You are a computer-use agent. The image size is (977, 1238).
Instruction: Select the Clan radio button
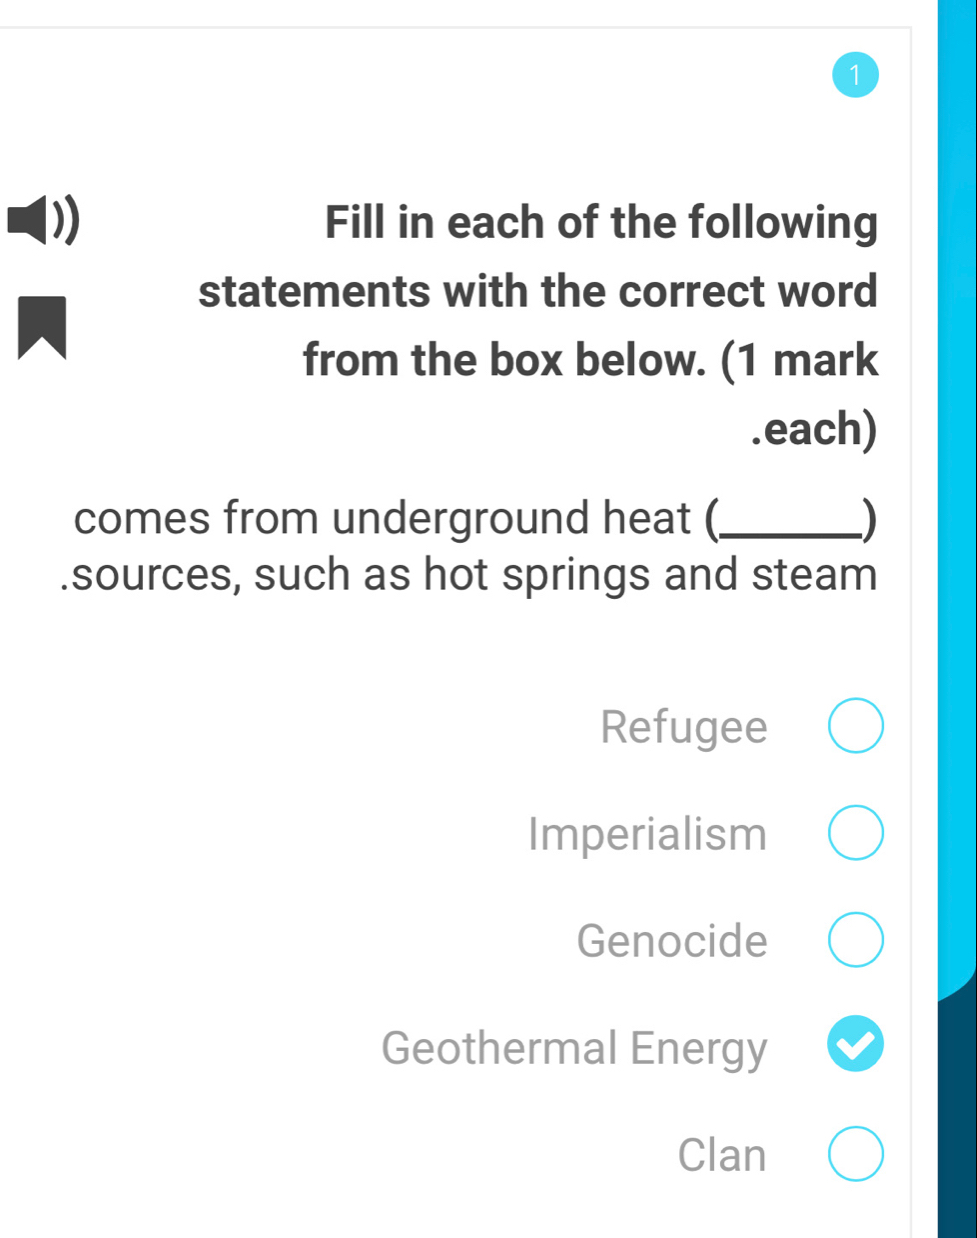pyautogui.click(x=856, y=1154)
